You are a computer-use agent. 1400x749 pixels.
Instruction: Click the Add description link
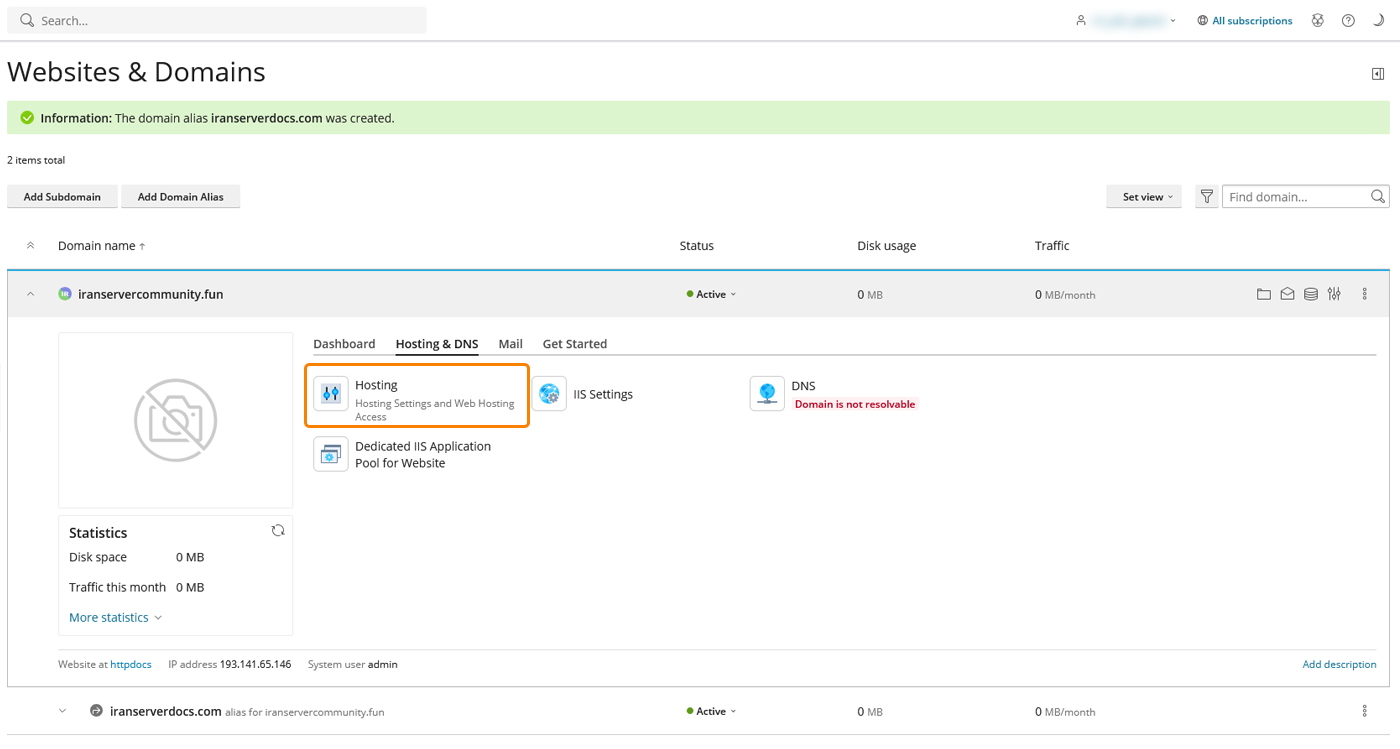1339,664
